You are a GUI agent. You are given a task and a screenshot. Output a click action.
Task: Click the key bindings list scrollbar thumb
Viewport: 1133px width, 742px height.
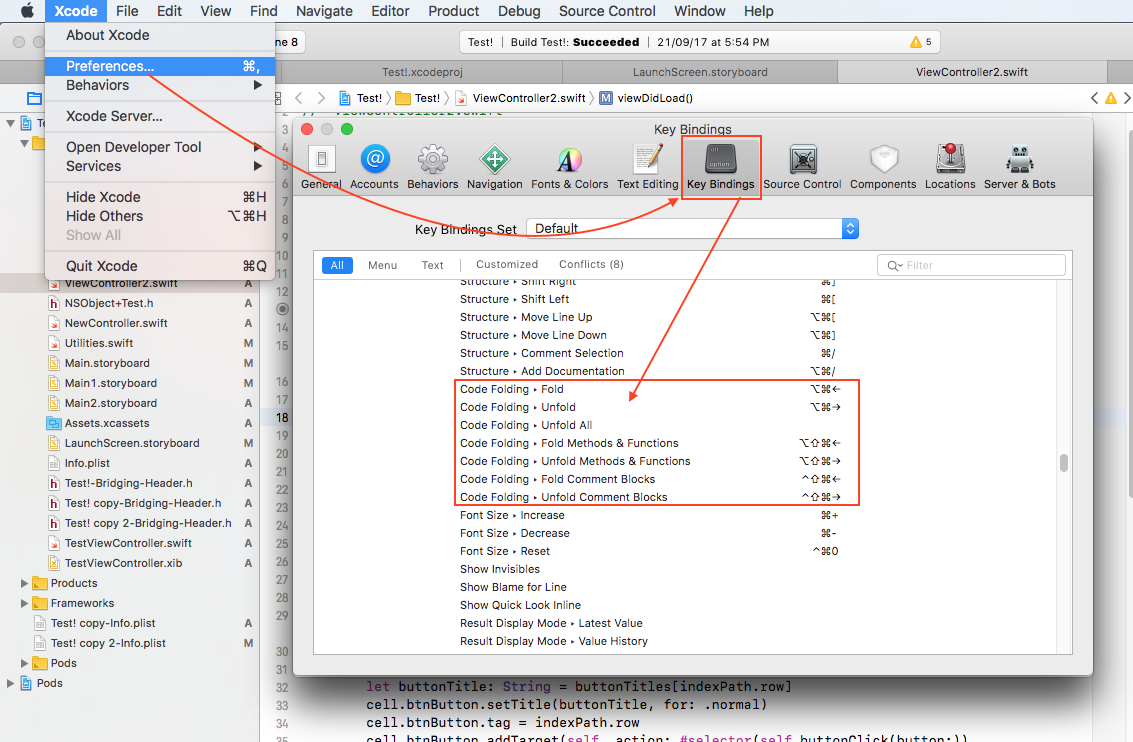(x=1064, y=462)
